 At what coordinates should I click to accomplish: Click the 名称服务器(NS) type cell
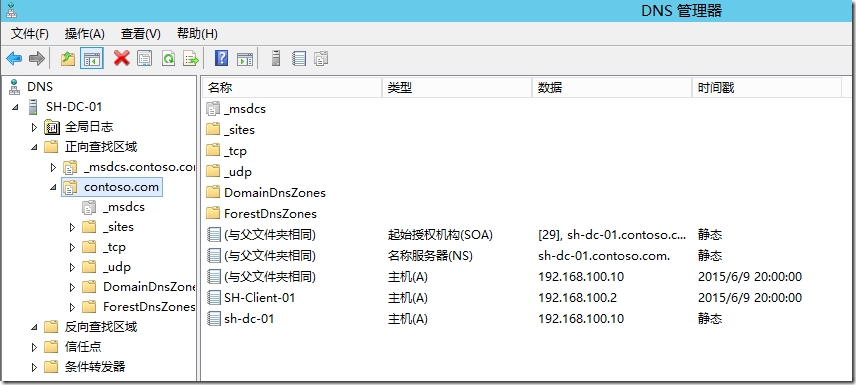[430, 256]
